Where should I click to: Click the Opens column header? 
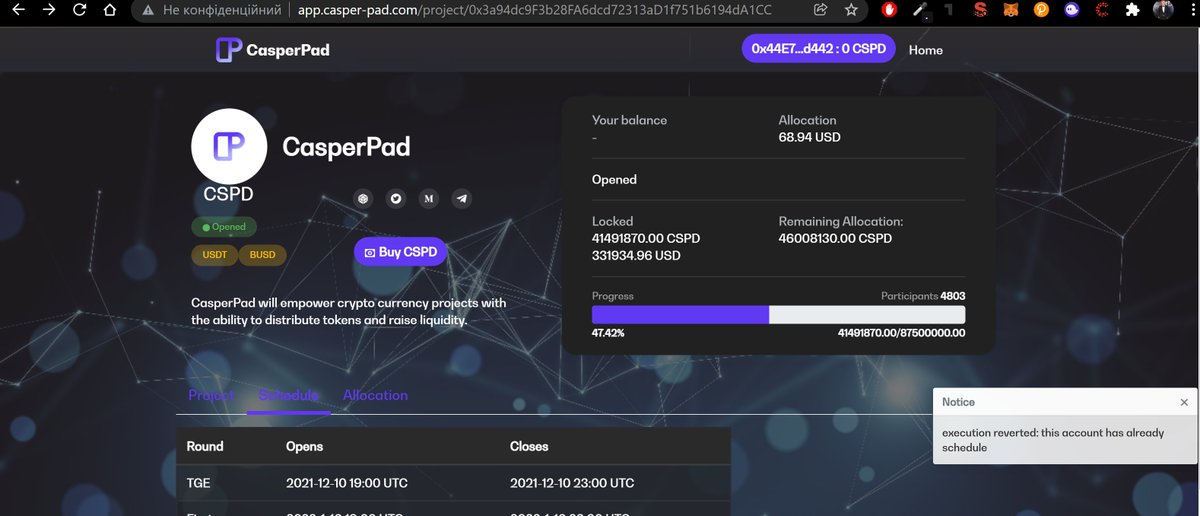tap(304, 446)
